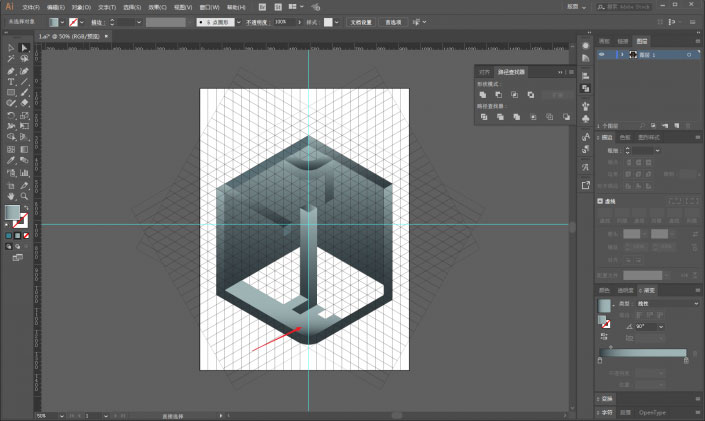
Task: Open gradient type 线性 dropdown
Action: [667, 304]
